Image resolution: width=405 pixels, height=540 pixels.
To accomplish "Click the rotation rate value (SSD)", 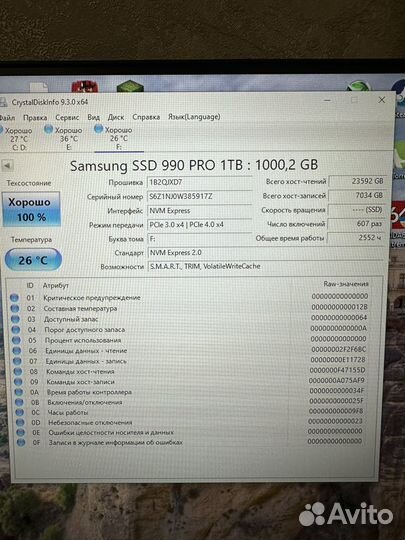I will coord(356,209).
